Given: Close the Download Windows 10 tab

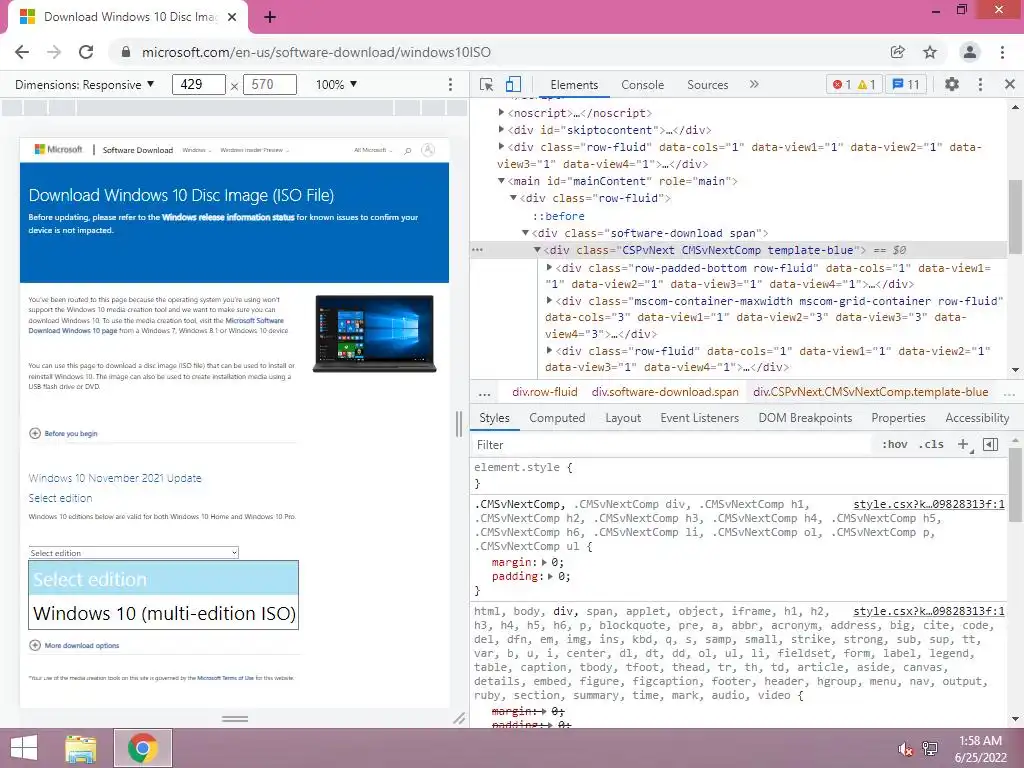Looking at the screenshot, I should click(232, 17).
